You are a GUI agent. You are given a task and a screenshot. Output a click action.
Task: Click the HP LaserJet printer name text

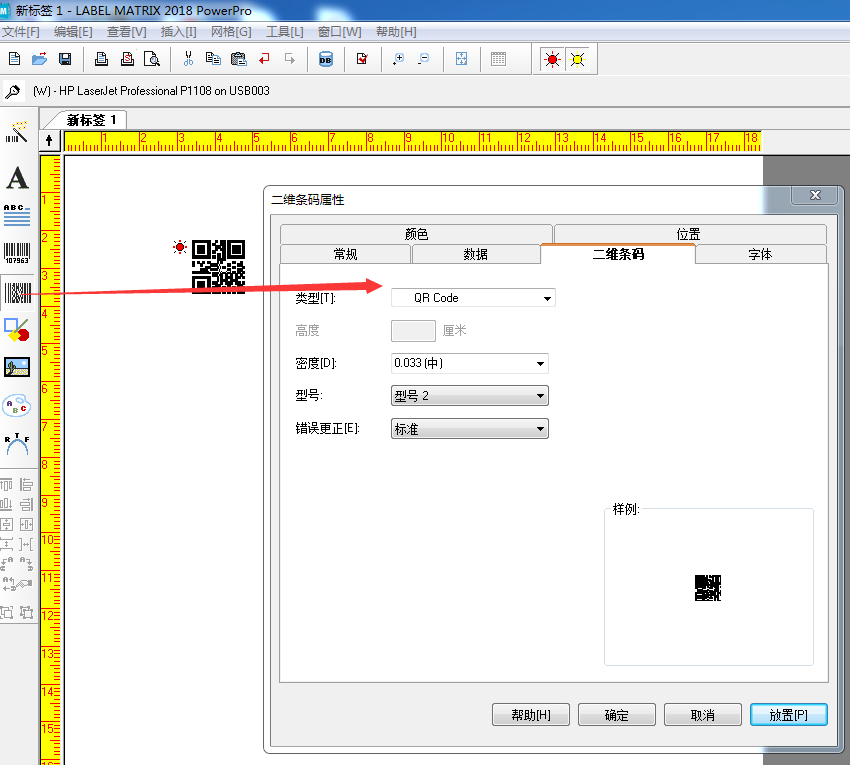click(x=151, y=91)
